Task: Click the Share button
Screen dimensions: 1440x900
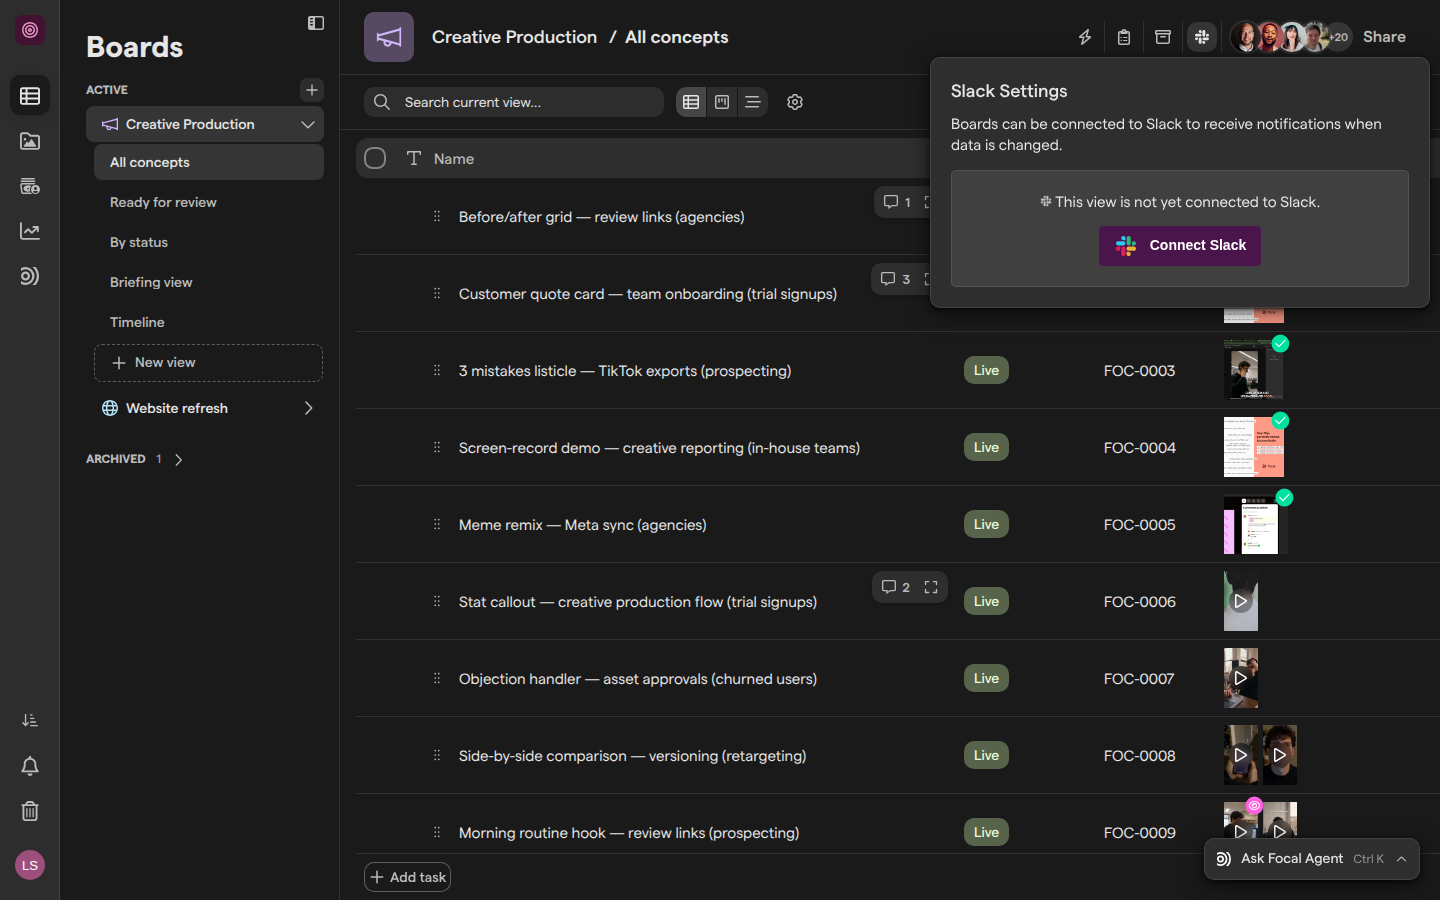Action: point(1384,37)
